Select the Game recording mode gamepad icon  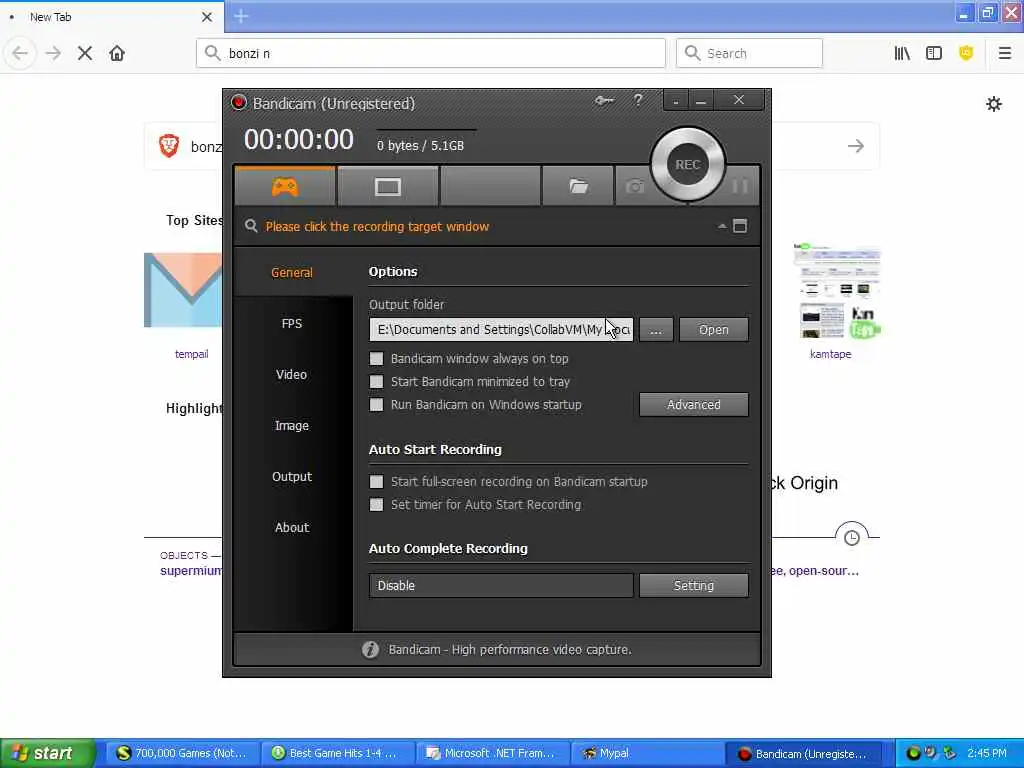click(285, 187)
